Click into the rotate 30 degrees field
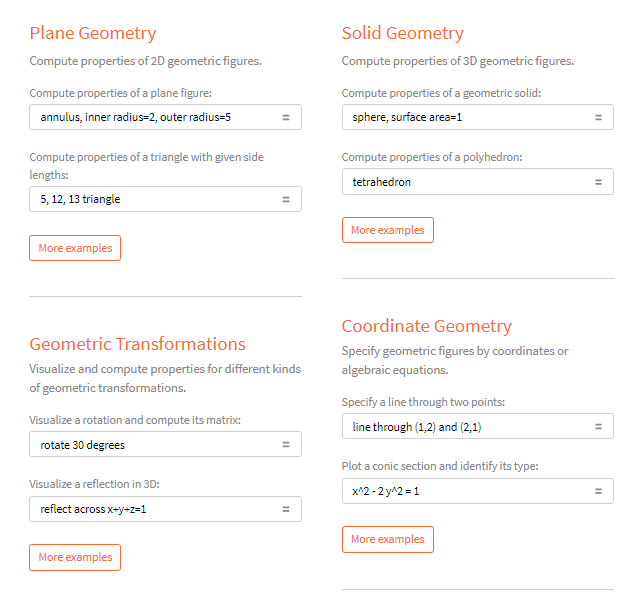Viewport: 629px width, 599px height. pyautogui.click(x=165, y=444)
